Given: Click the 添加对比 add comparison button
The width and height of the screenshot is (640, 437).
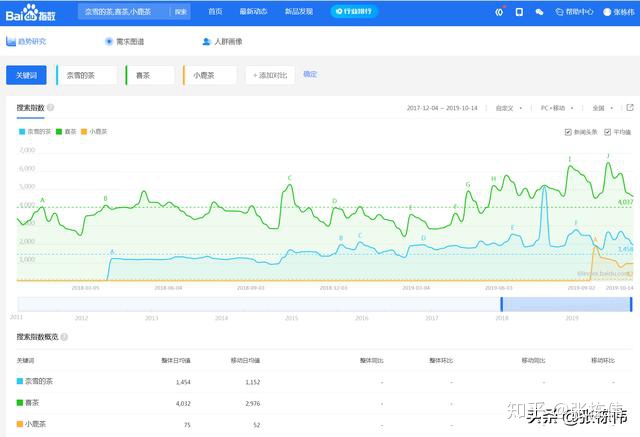Looking at the screenshot, I should [x=270, y=75].
